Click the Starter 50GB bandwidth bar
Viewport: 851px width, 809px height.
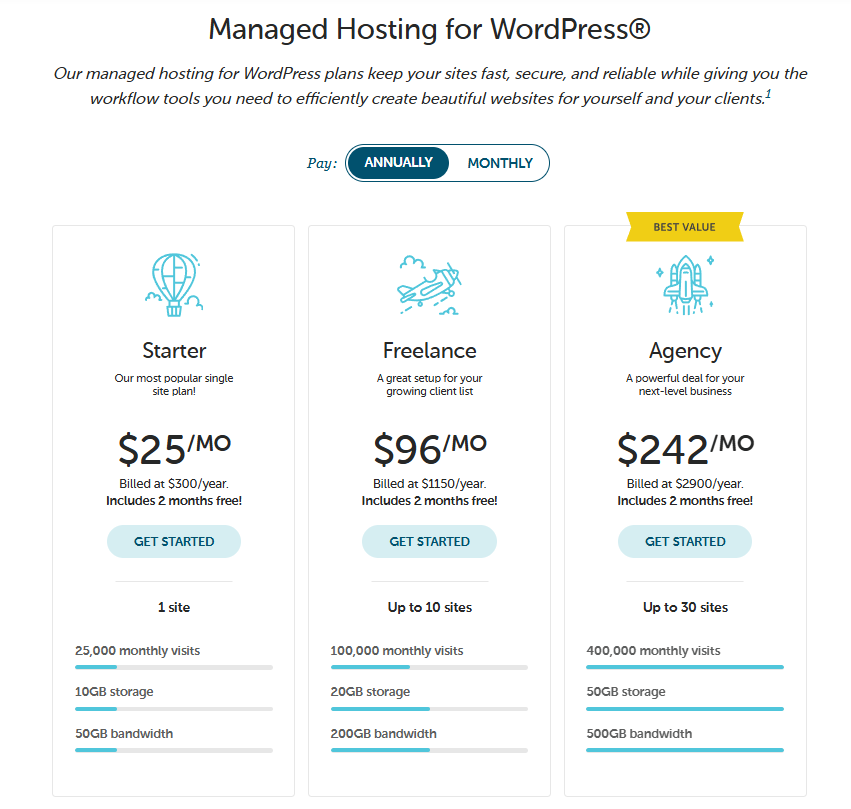pyautogui.click(x=174, y=750)
